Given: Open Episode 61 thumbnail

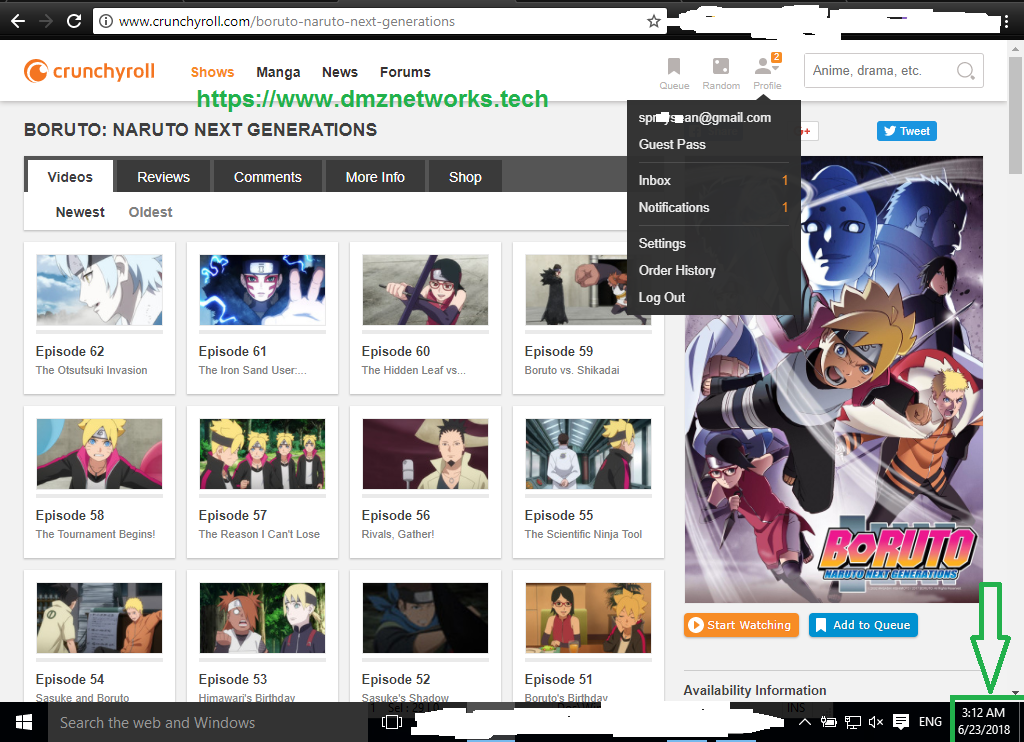Looking at the screenshot, I should point(263,290).
